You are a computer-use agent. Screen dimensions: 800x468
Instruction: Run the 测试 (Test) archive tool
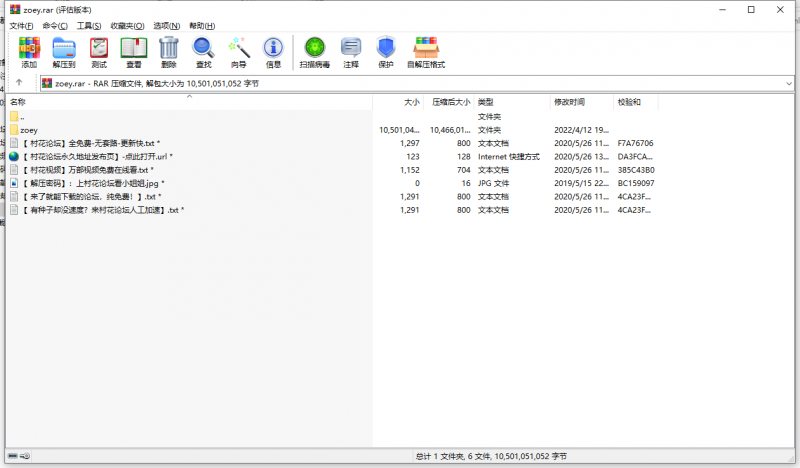tap(99, 51)
